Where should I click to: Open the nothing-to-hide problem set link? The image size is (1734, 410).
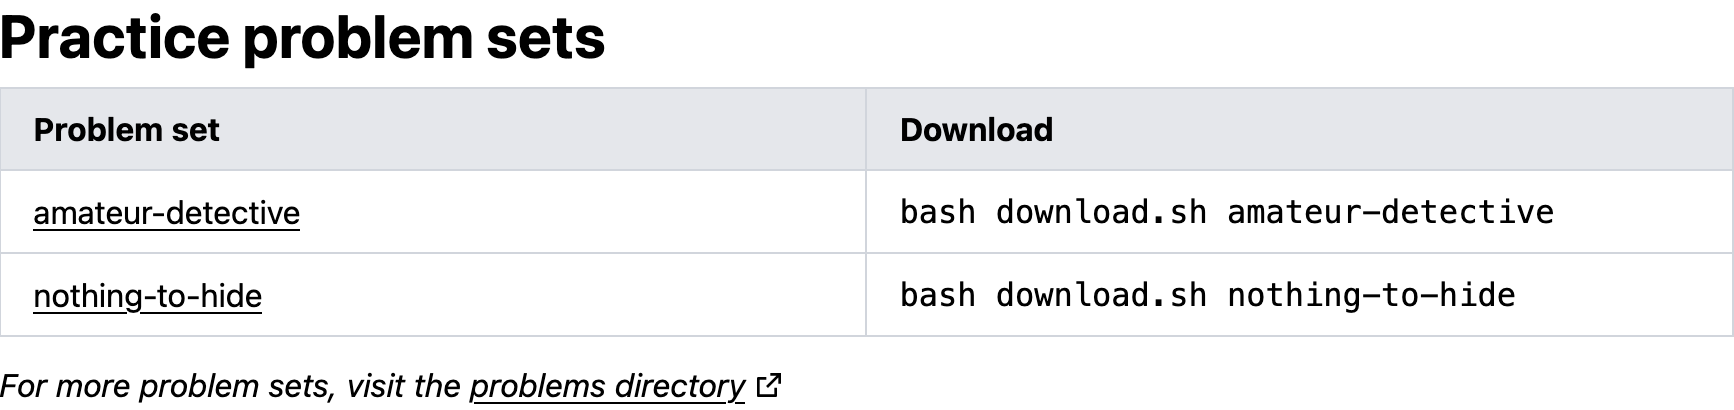[x=147, y=296]
